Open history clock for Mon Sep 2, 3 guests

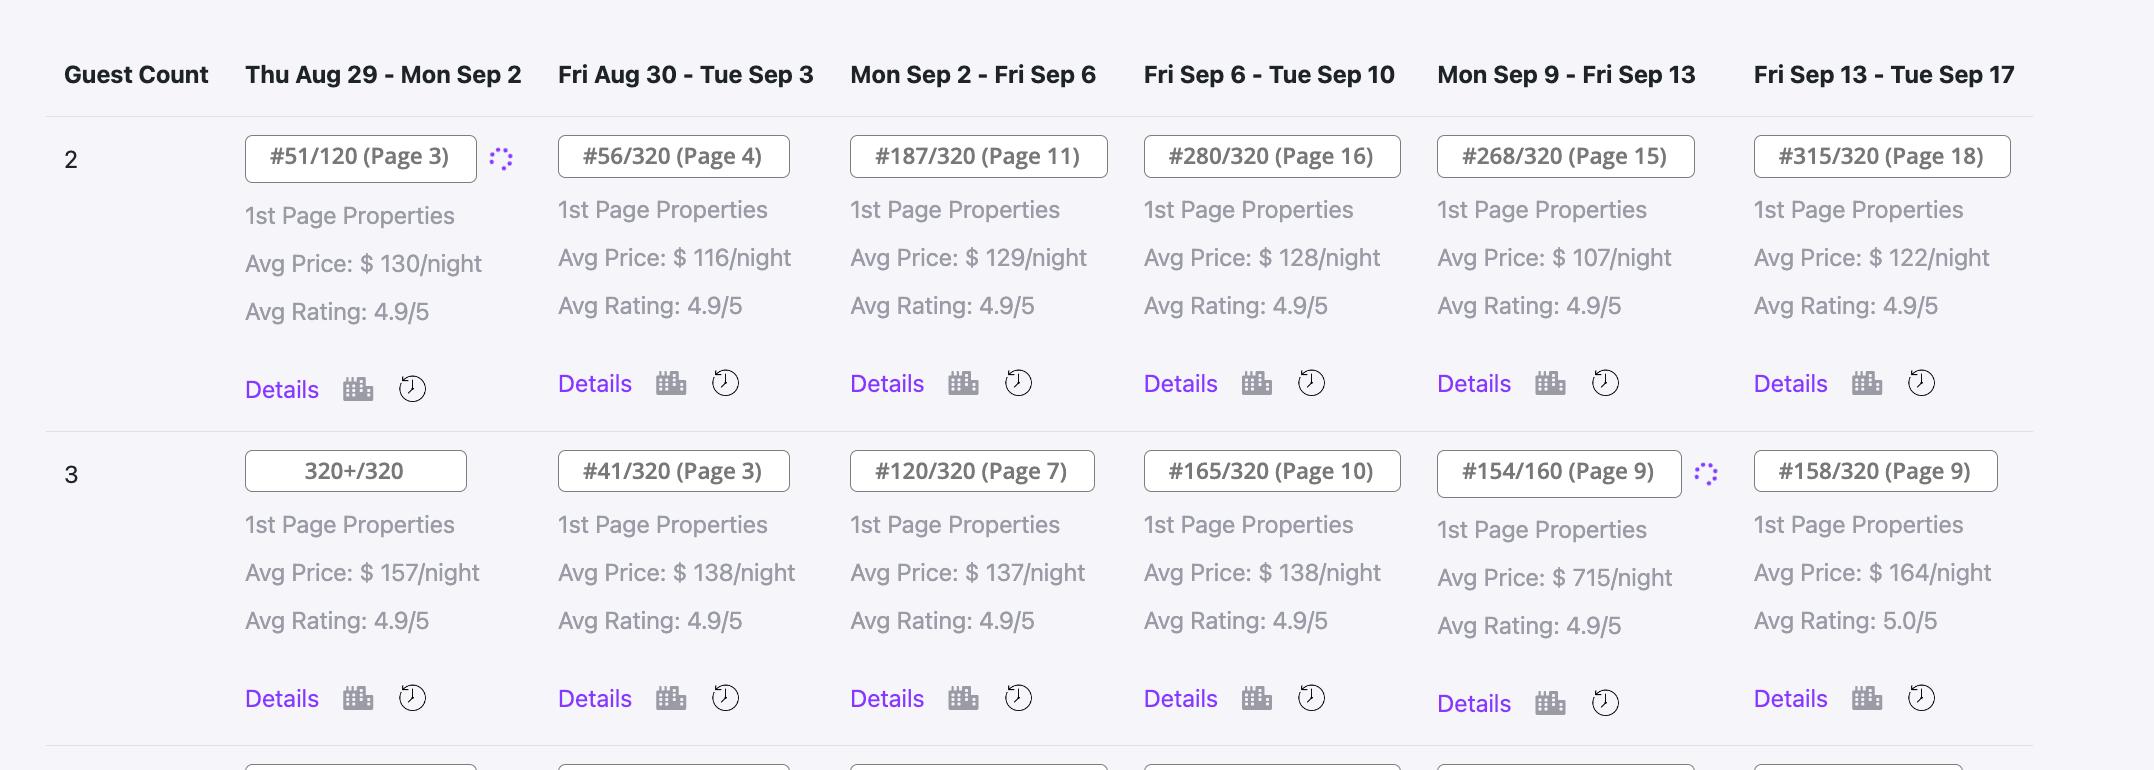[x=1018, y=698]
